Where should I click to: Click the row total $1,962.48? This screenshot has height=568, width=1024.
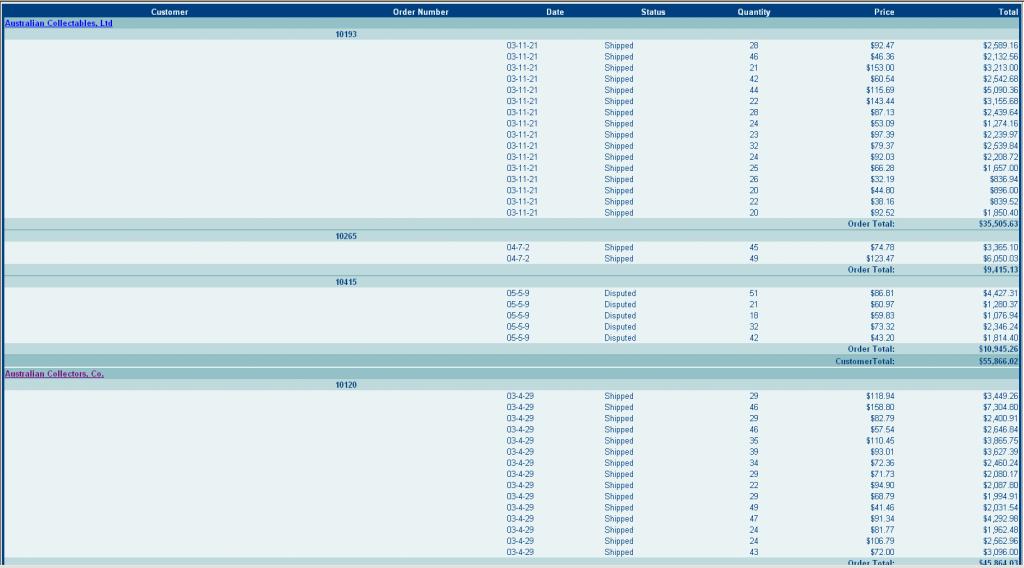pyautogui.click(x=1000, y=529)
